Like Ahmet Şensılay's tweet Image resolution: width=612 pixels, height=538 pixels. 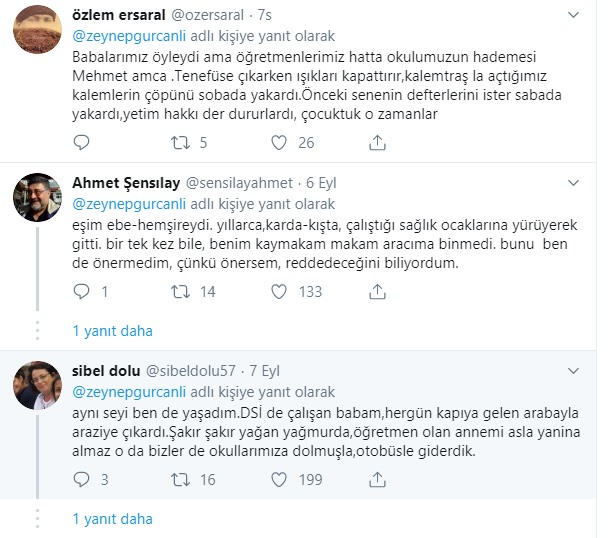(x=280, y=291)
